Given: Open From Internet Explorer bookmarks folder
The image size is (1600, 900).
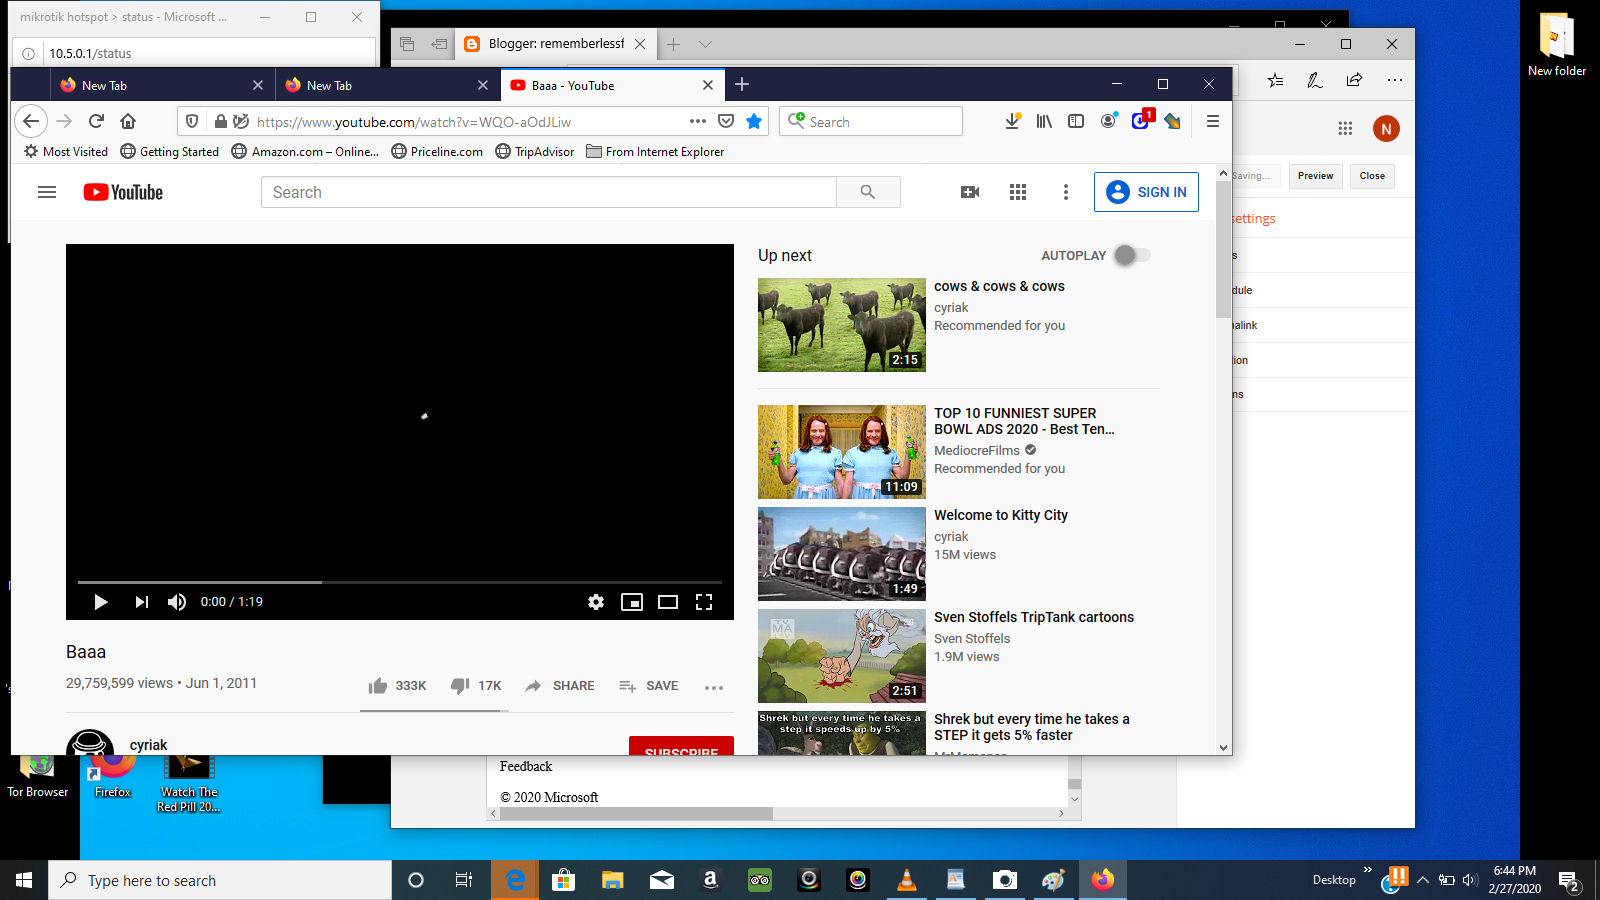Looking at the screenshot, I should click(x=655, y=152).
